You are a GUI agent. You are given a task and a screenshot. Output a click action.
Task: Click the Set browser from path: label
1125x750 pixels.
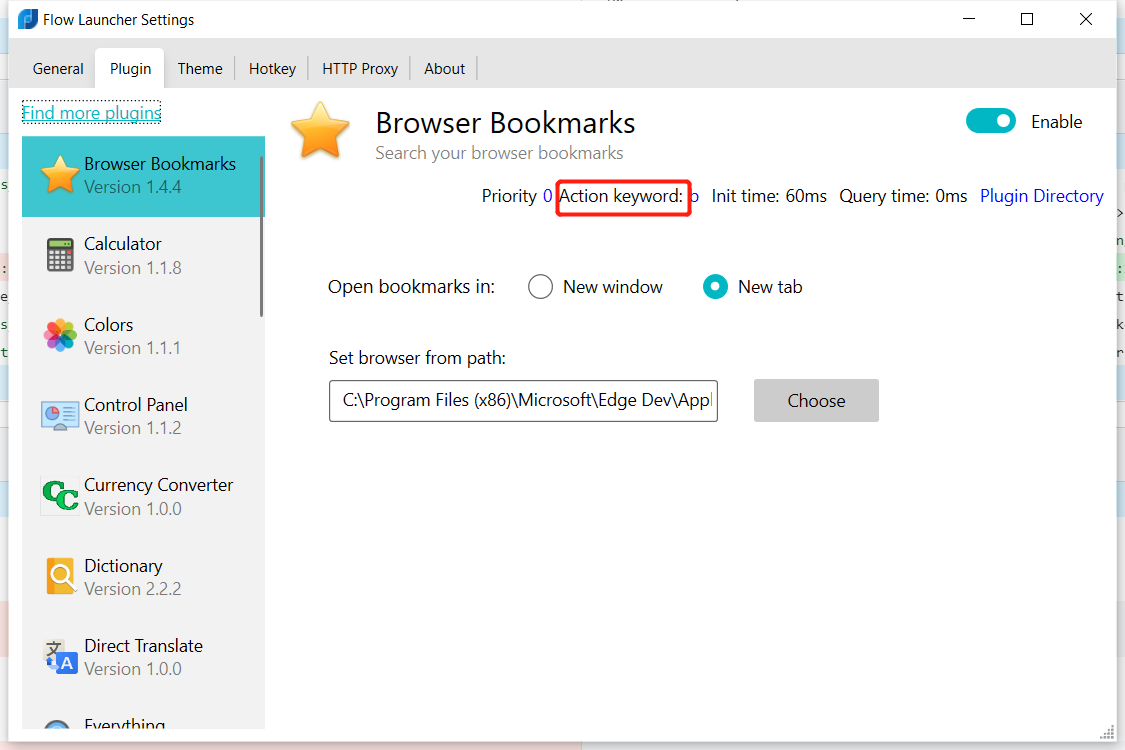click(x=417, y=357)
